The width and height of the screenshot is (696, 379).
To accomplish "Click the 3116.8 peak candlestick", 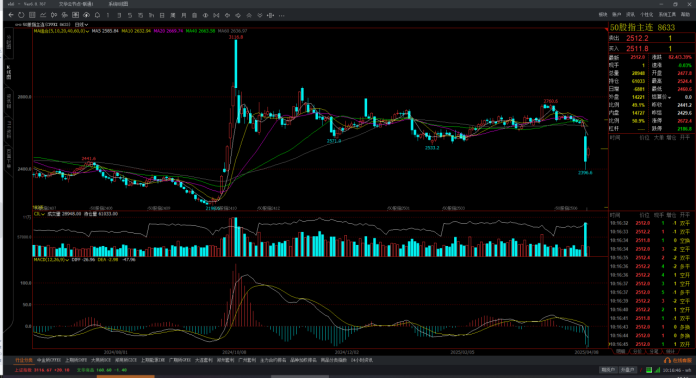I will click(236, 64).
